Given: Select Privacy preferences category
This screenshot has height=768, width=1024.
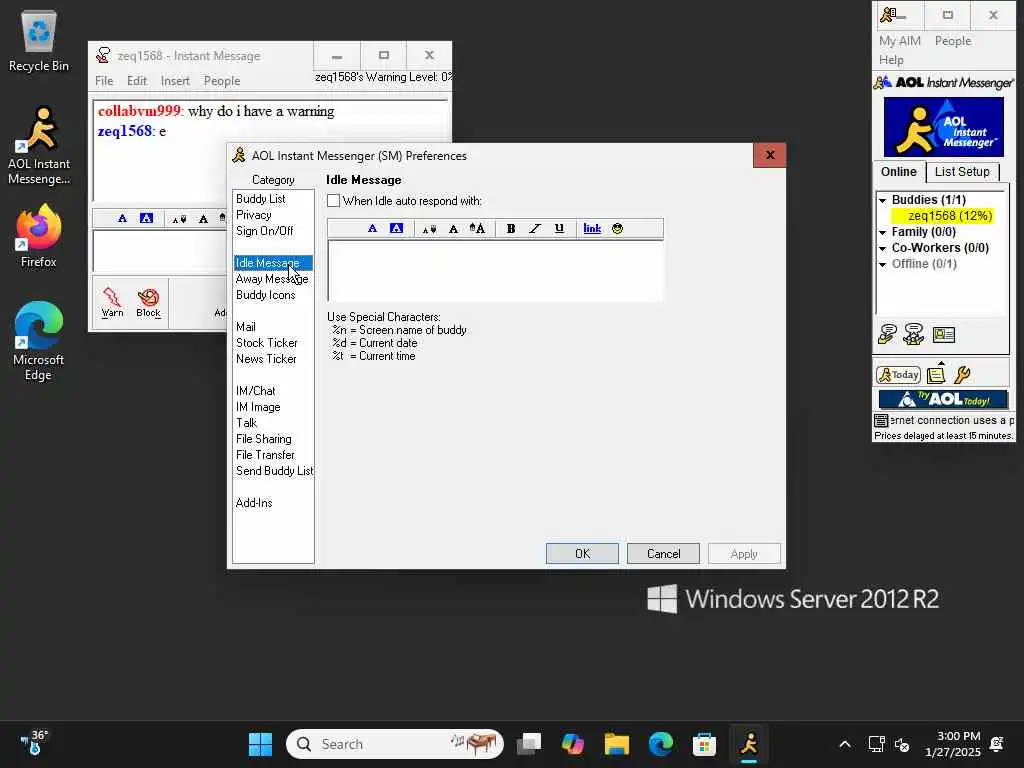Looking at the screenshot, I should 253,215.
